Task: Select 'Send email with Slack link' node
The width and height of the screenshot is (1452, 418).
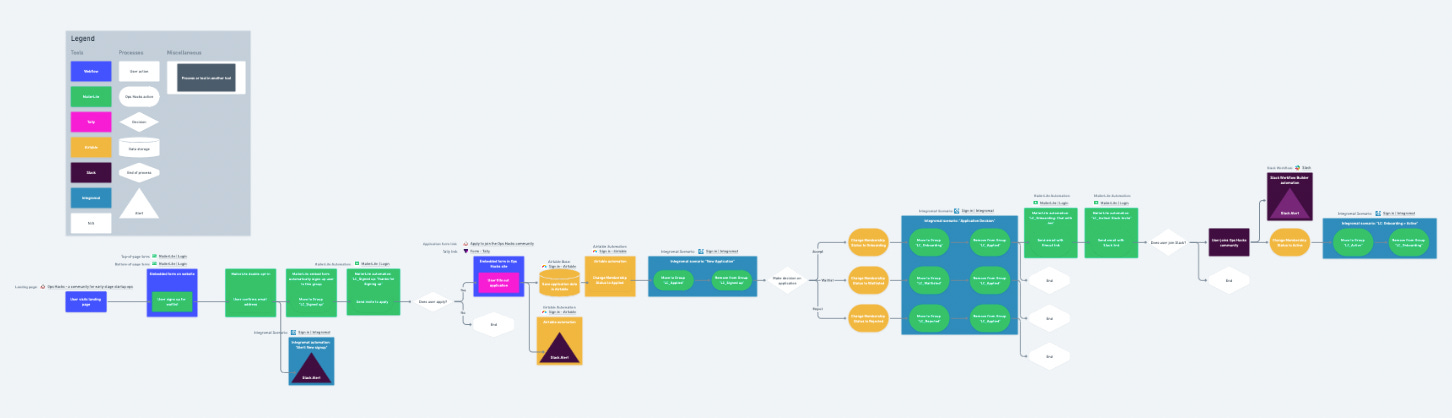Action: pos(1110,242)
